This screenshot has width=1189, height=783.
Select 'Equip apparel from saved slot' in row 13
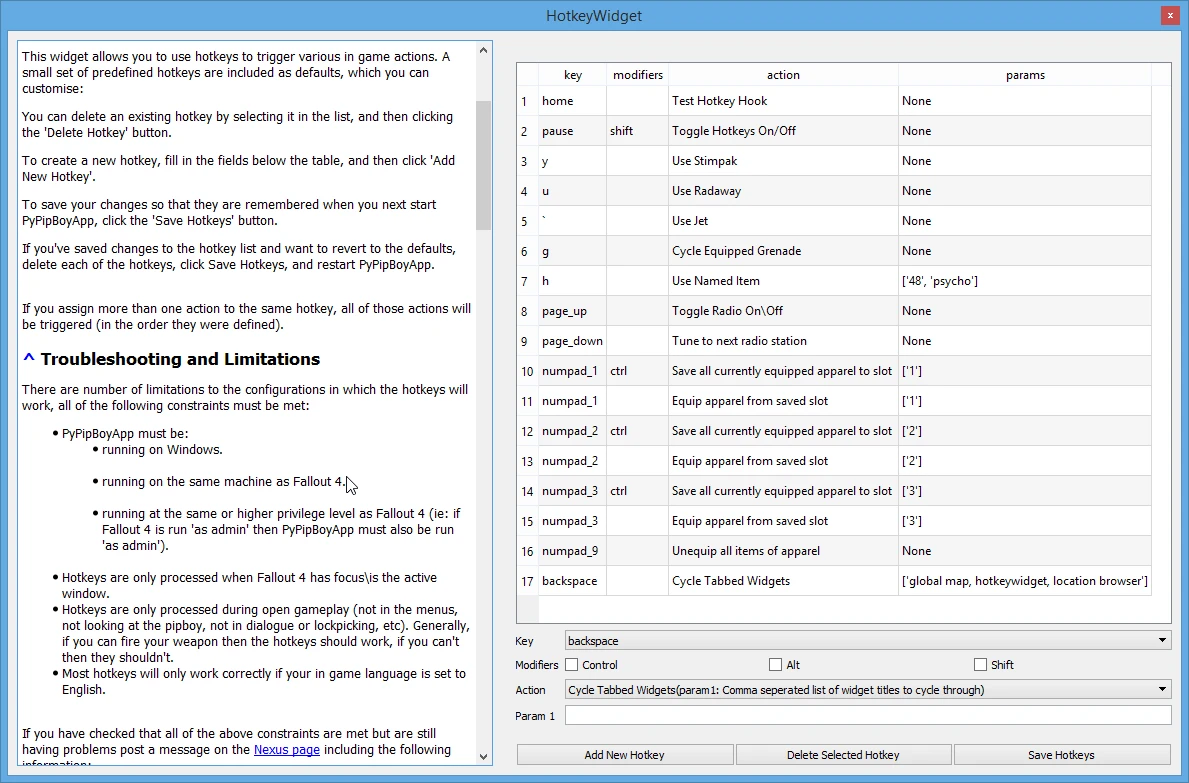click(783, 461)
